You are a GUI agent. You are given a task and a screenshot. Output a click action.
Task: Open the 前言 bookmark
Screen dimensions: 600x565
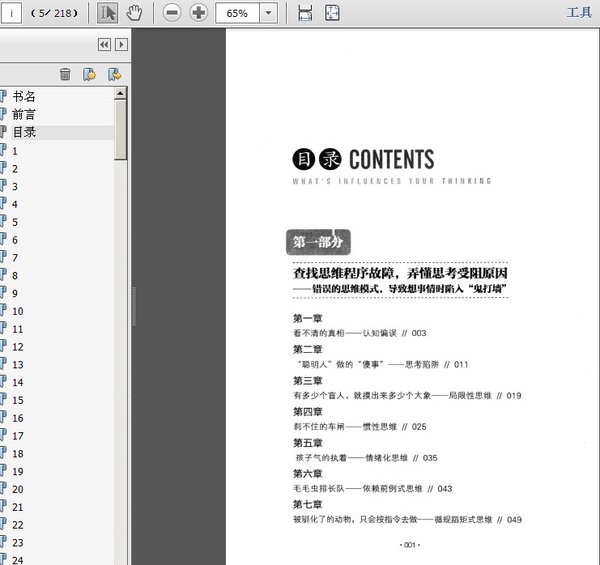click(x=24, y=114)
